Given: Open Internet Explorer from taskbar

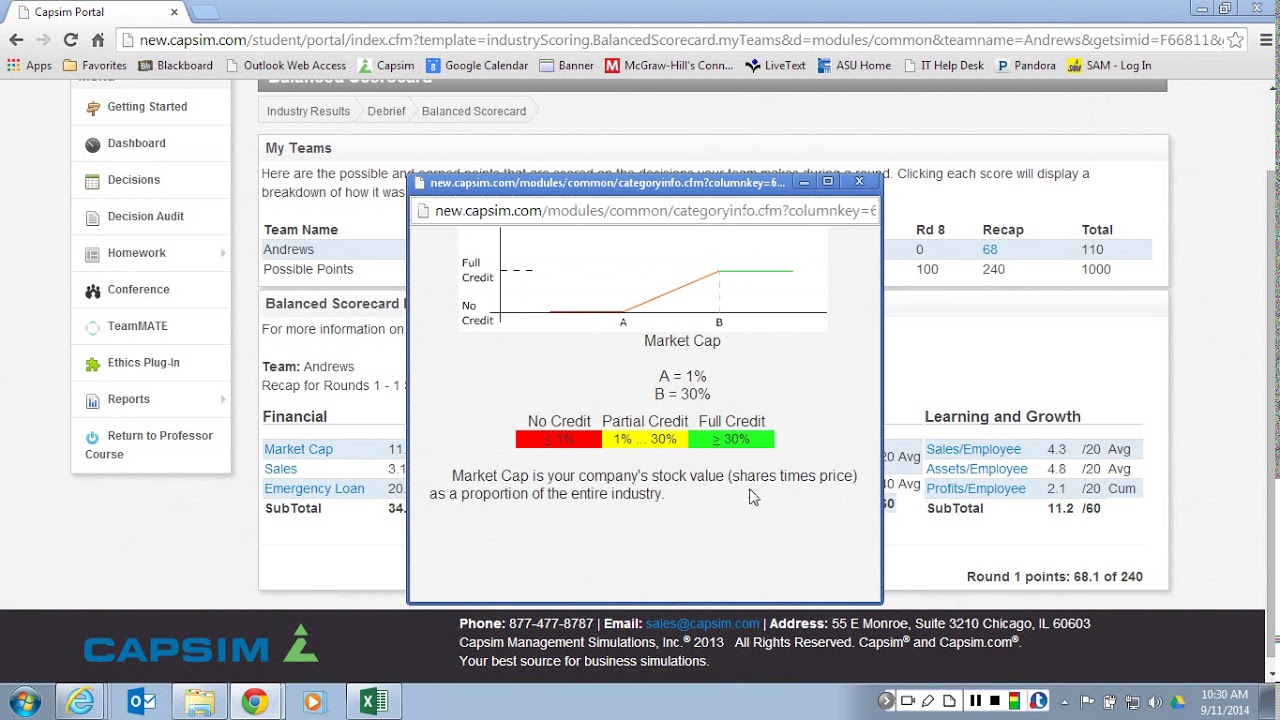Looking at the screenshot, I should coord(80,702).
